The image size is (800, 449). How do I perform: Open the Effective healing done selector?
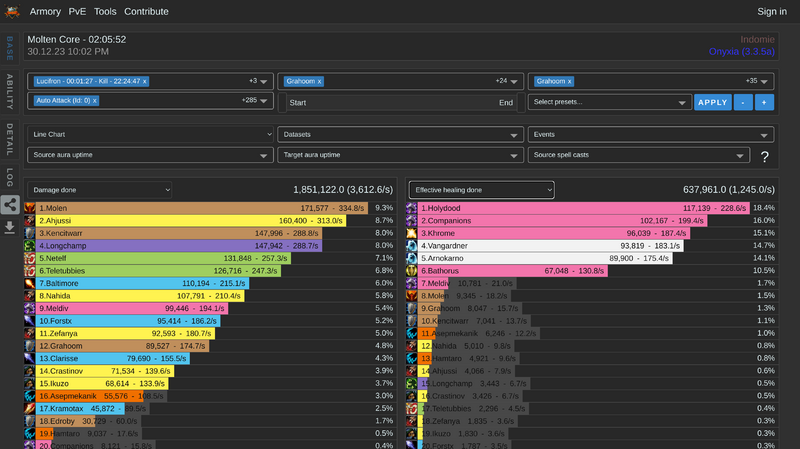point(481,190)
